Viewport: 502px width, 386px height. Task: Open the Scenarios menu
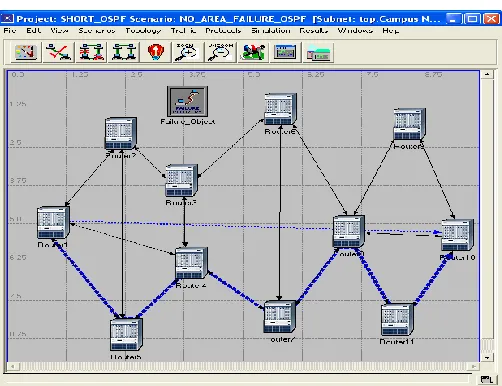click(97, 31)
